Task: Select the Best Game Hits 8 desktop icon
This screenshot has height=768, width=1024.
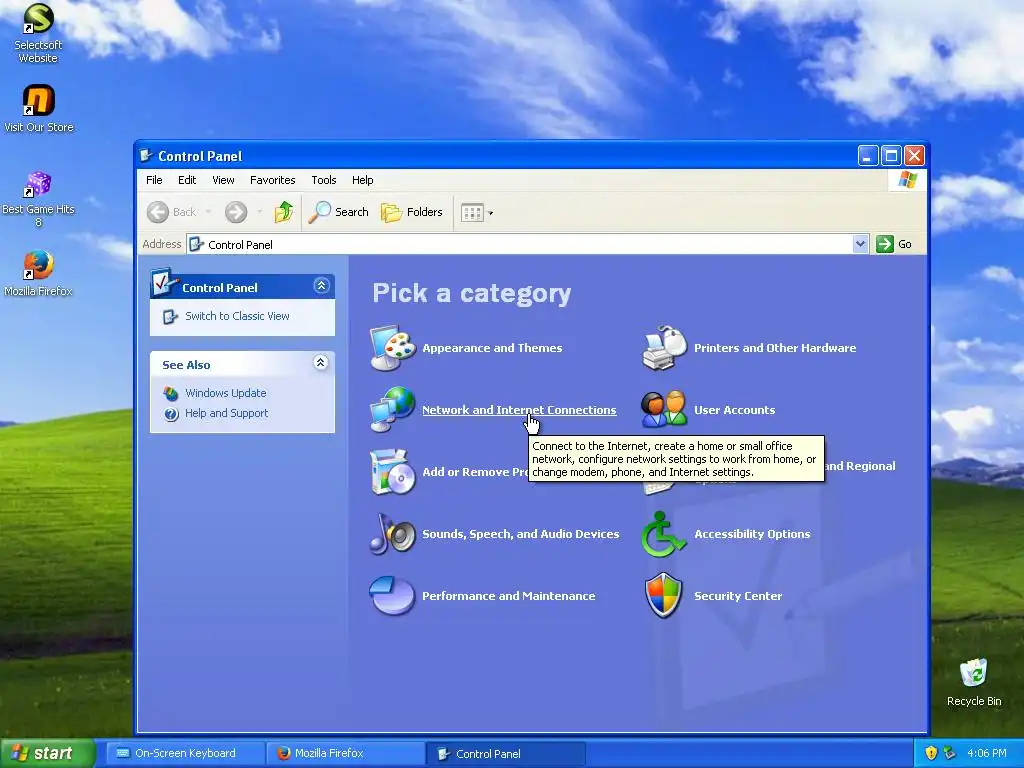Action: pyautogui.click(x=38, y=199)
